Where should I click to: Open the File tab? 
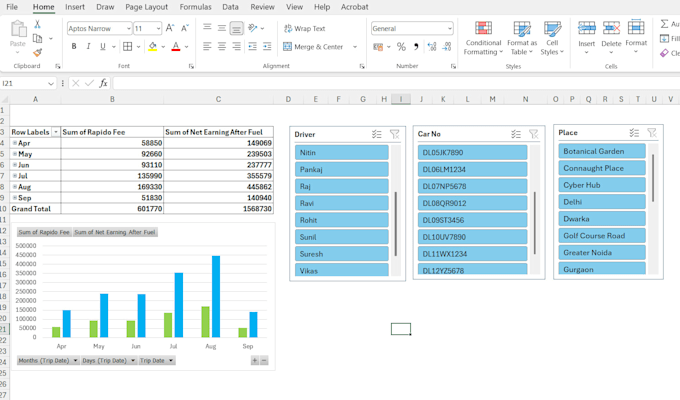pyautogui.click(x=12, y=7)
